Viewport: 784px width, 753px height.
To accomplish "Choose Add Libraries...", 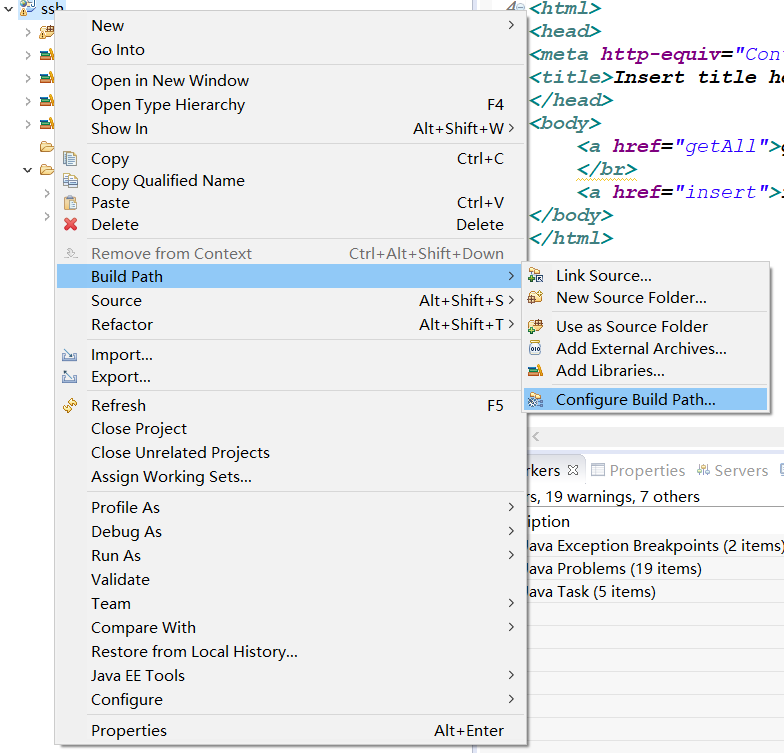I will click(x=646, y=370).
